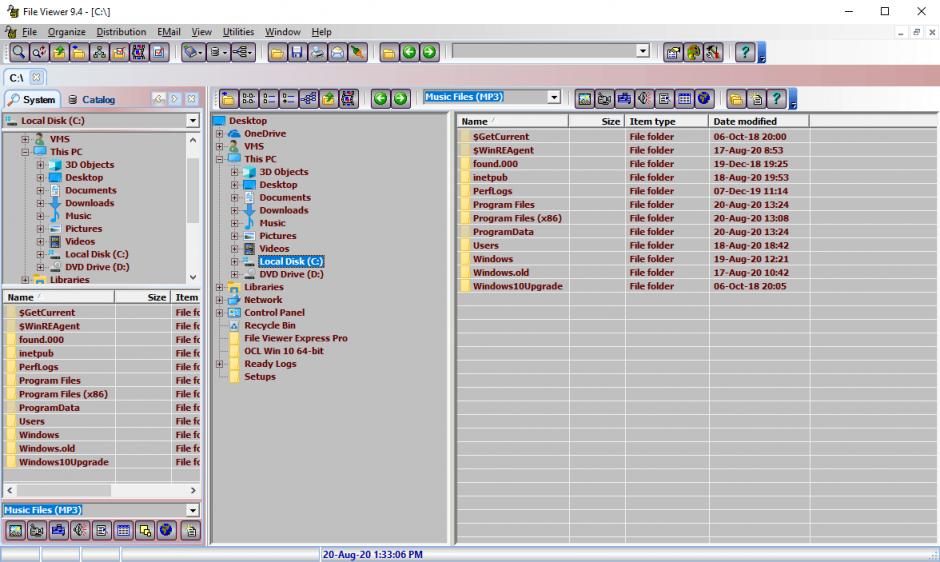Viewport: 940px width, 562px height.
Task: Expand the Libraries node in the center tree
Action: click(220, 287)
